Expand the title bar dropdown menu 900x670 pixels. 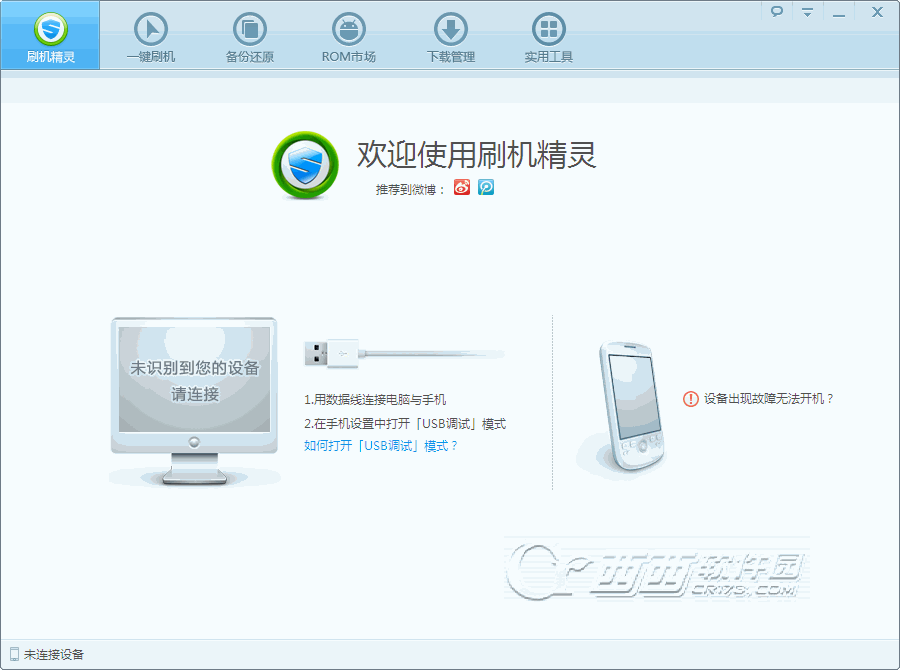(x=807, y=12)
